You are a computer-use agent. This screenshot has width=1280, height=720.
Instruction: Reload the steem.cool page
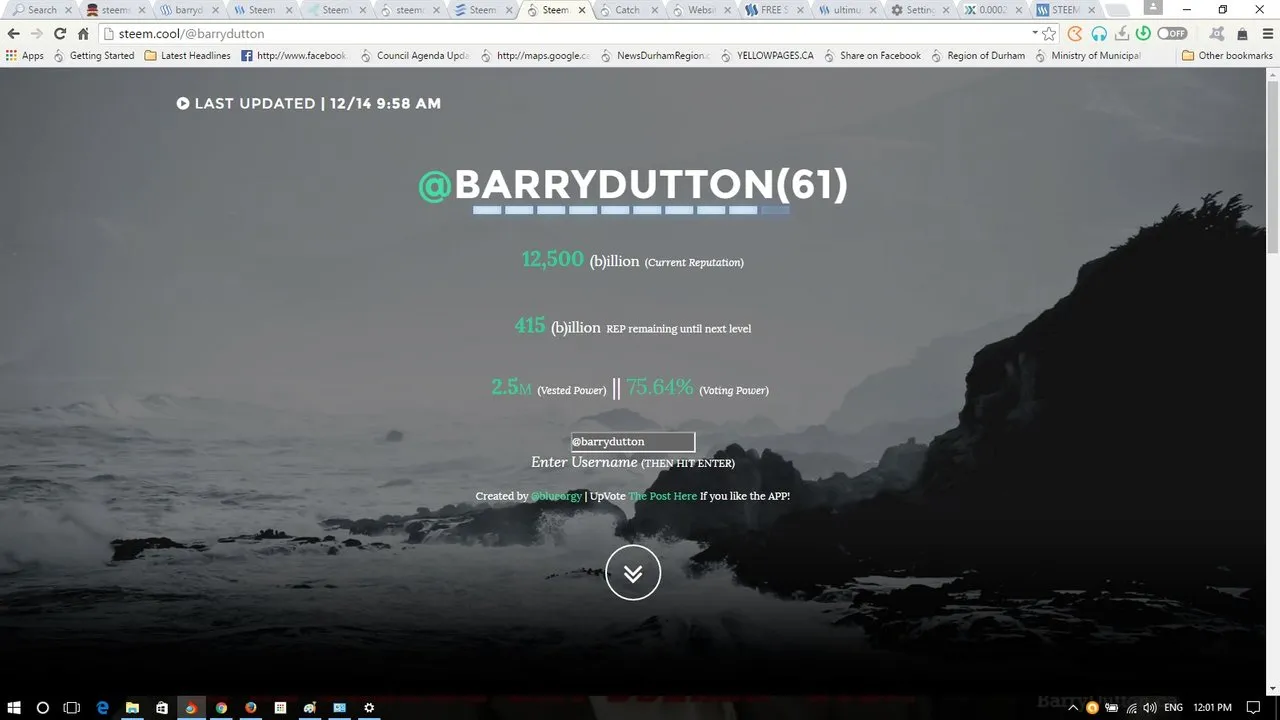tap(60, 33)
